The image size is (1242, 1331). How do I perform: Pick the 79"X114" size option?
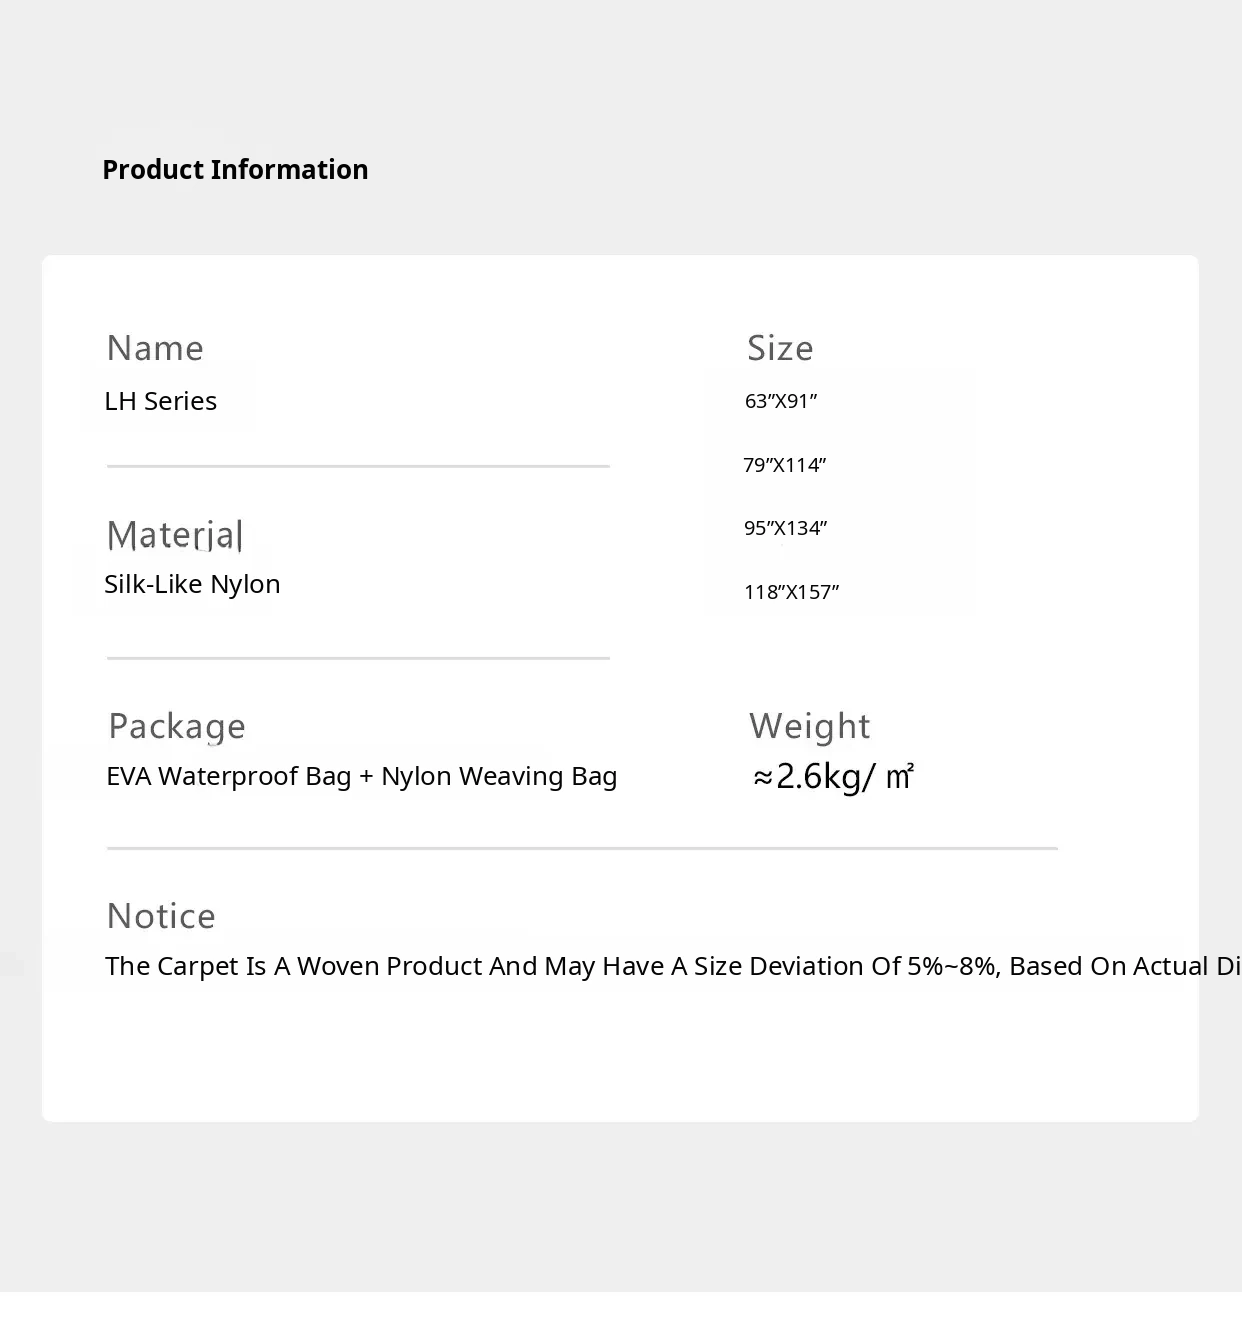785,465
